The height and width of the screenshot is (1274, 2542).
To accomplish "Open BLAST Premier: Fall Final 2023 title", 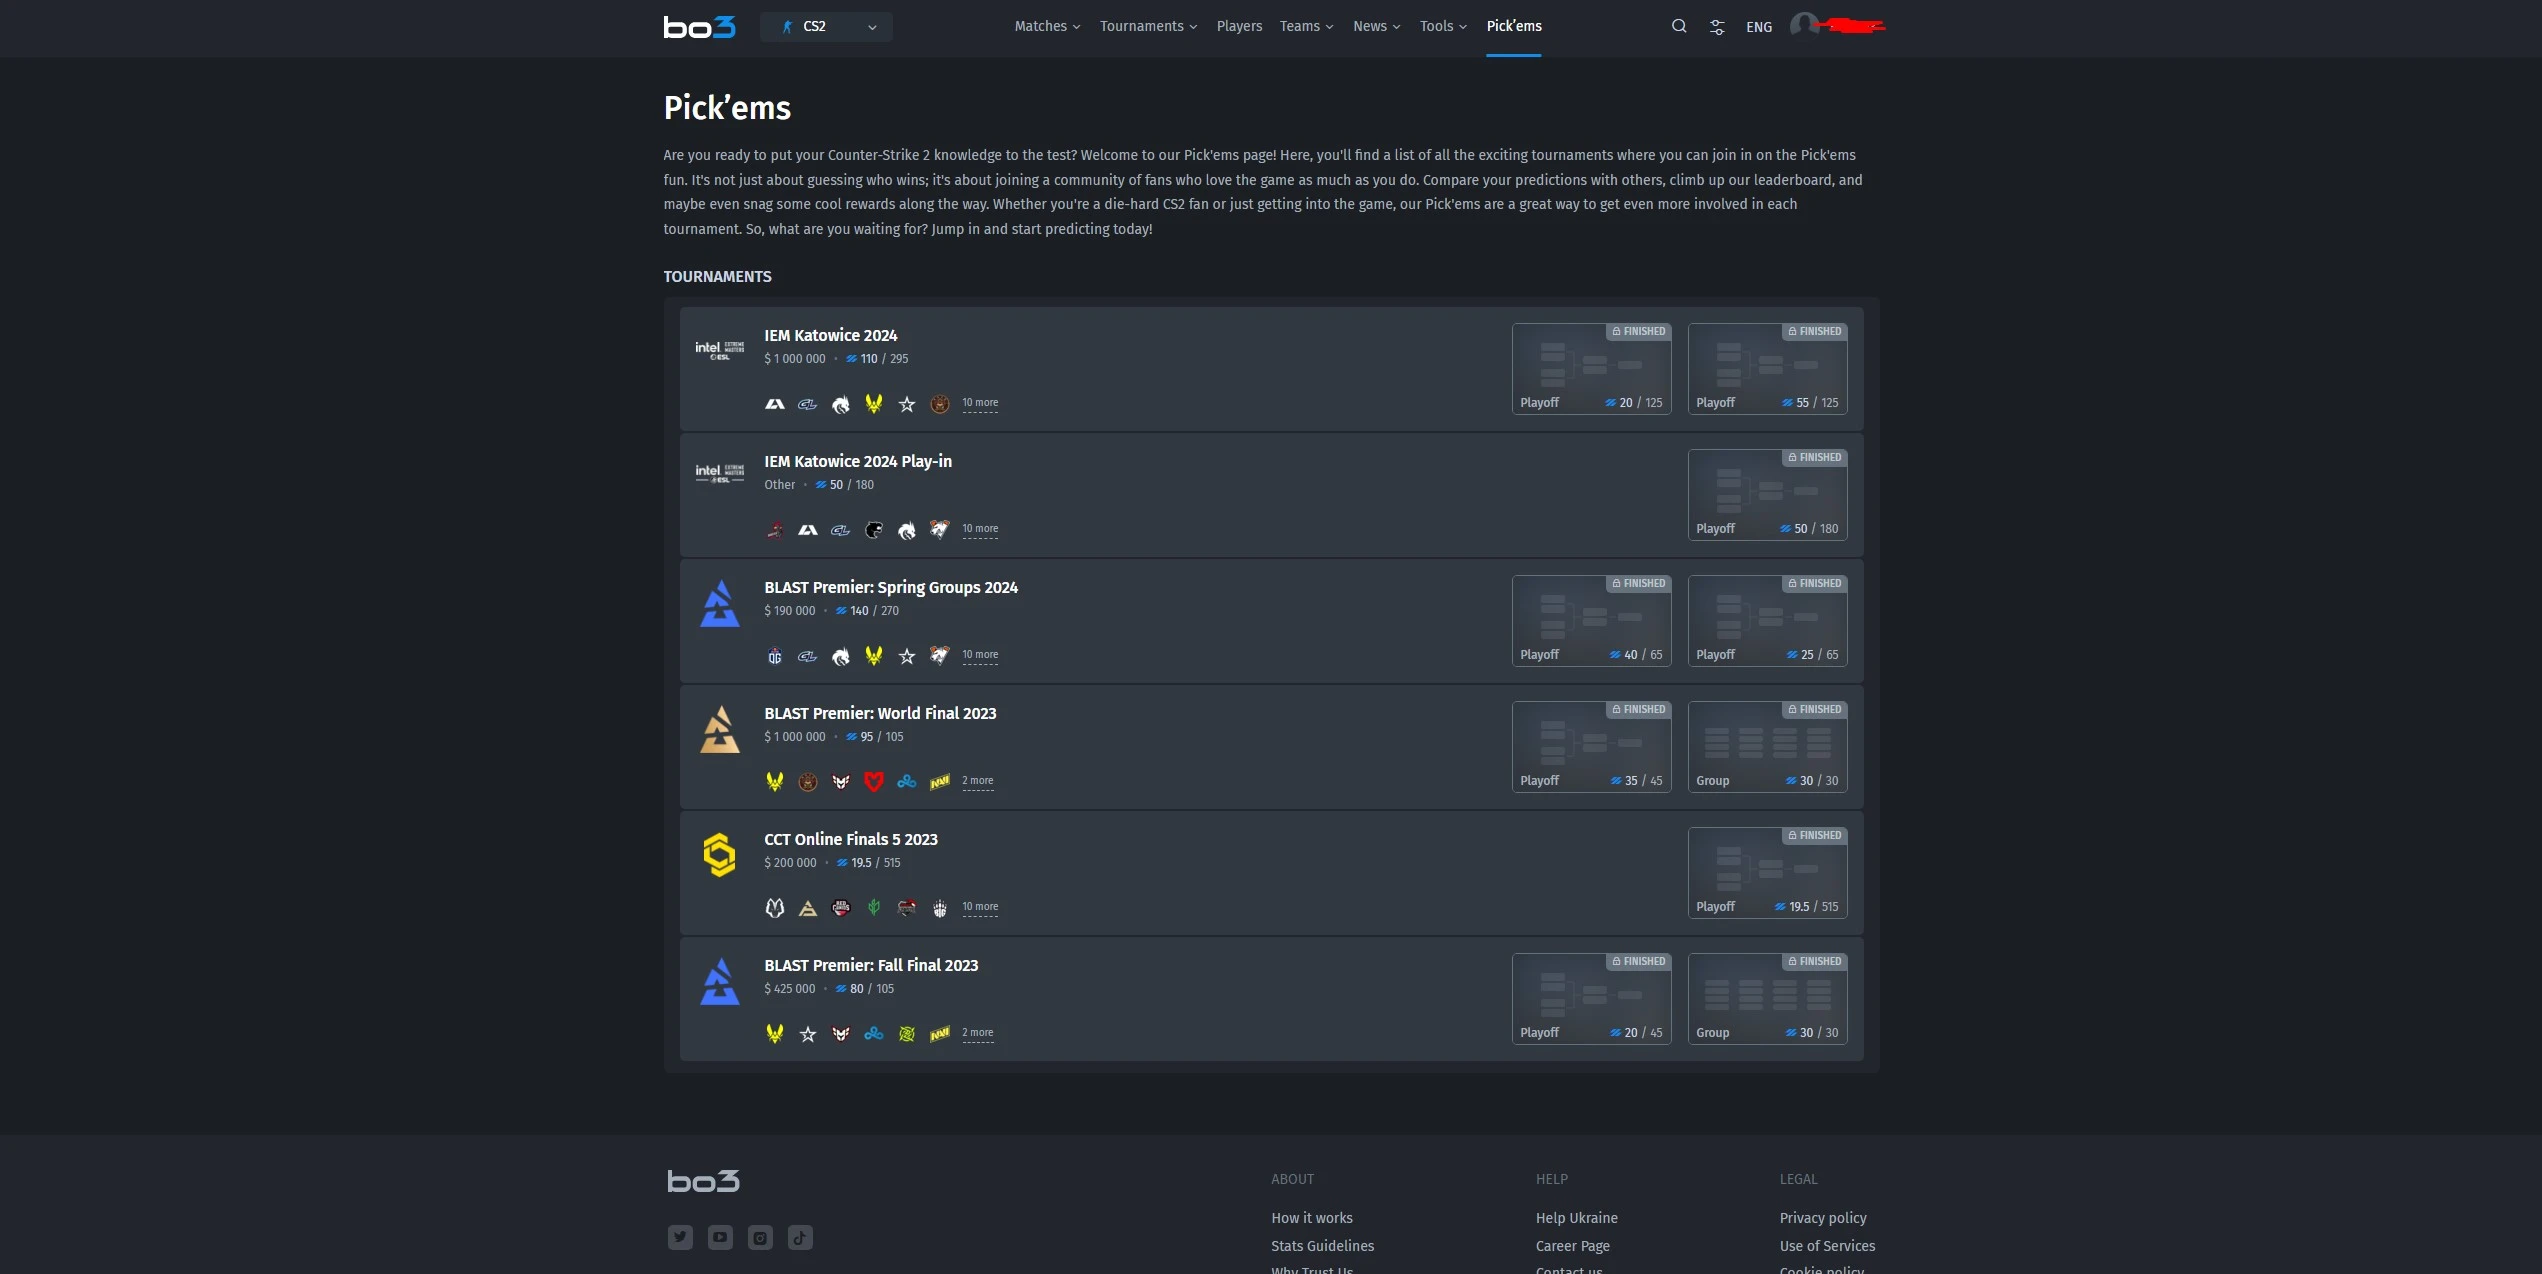I will pos(871,966).
